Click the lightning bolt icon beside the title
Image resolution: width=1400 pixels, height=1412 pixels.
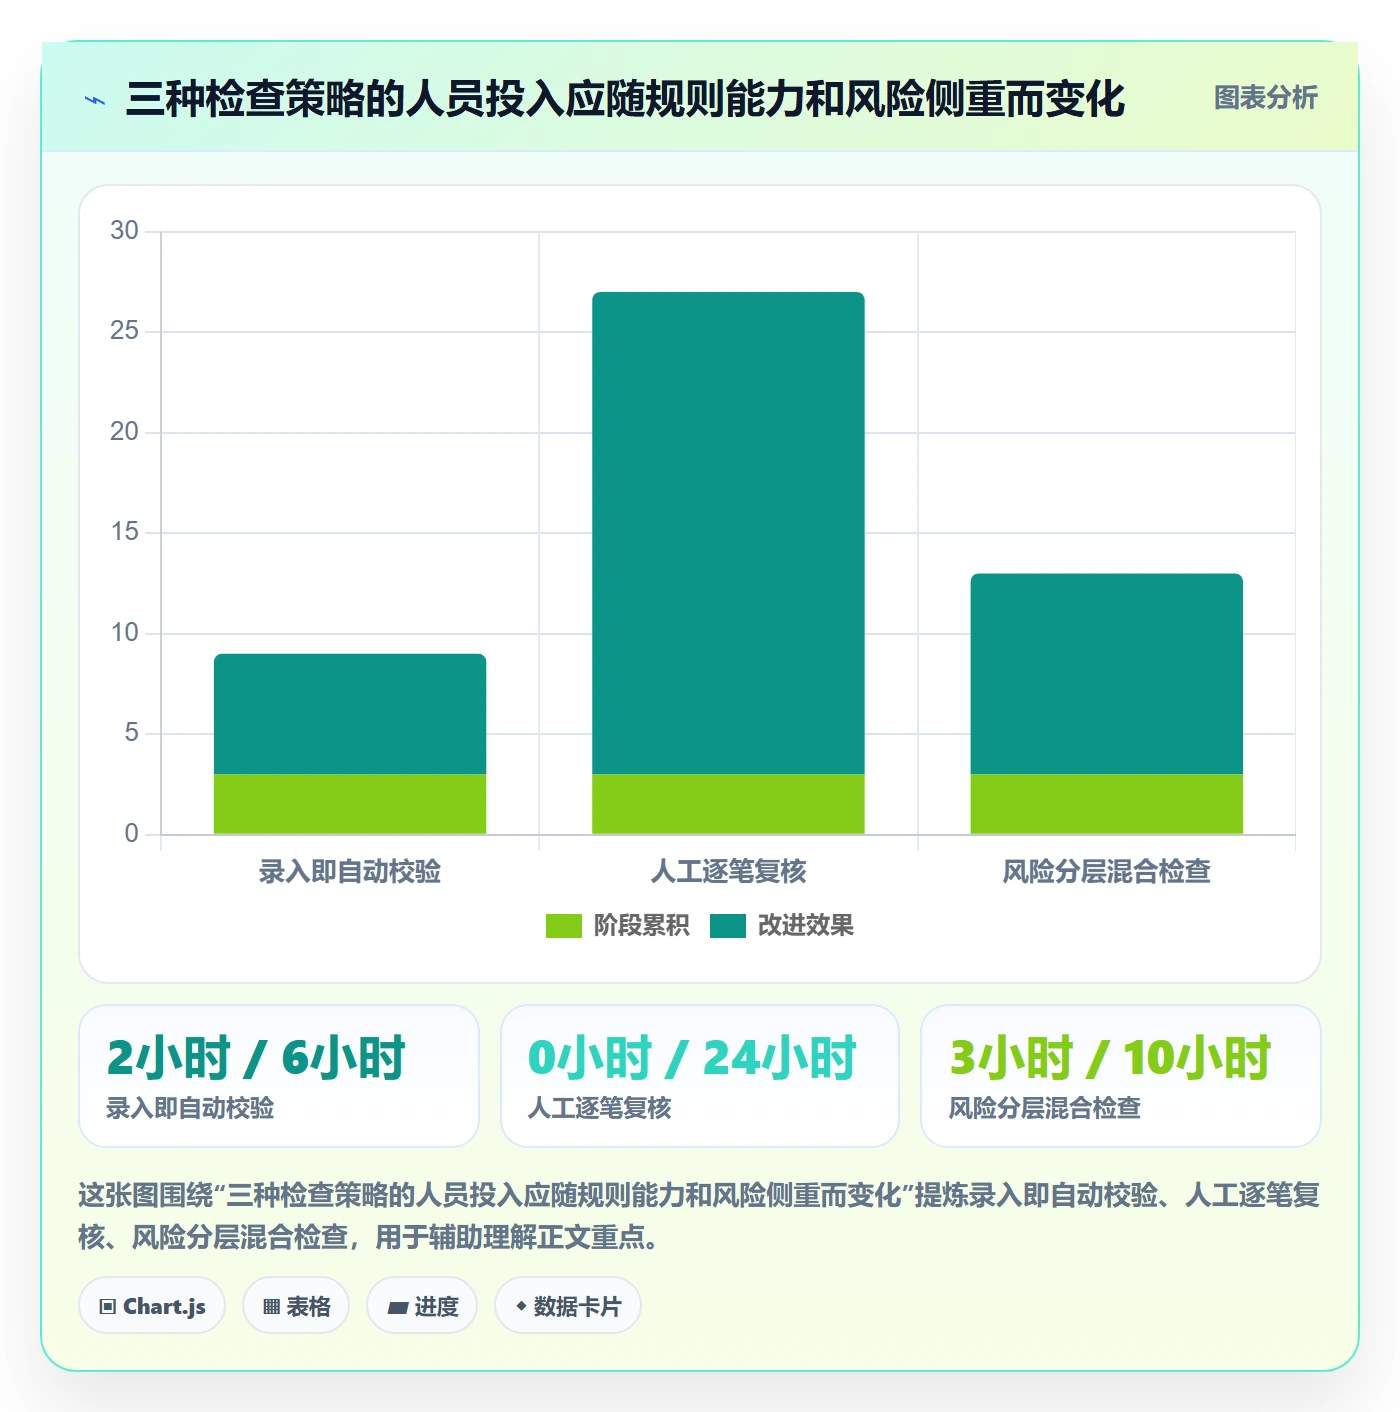[95, 100]
